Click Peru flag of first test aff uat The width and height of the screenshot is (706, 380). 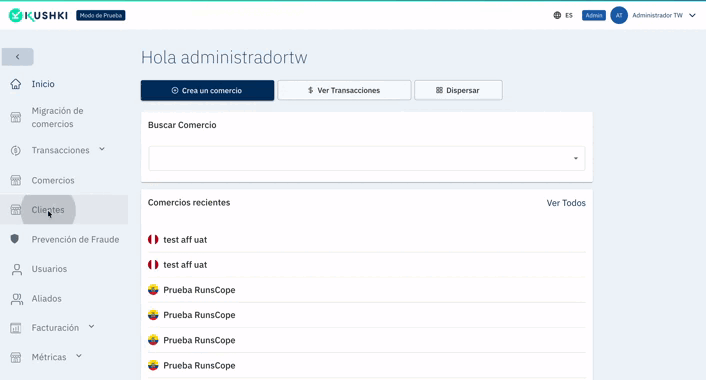(x=153, y=240)
